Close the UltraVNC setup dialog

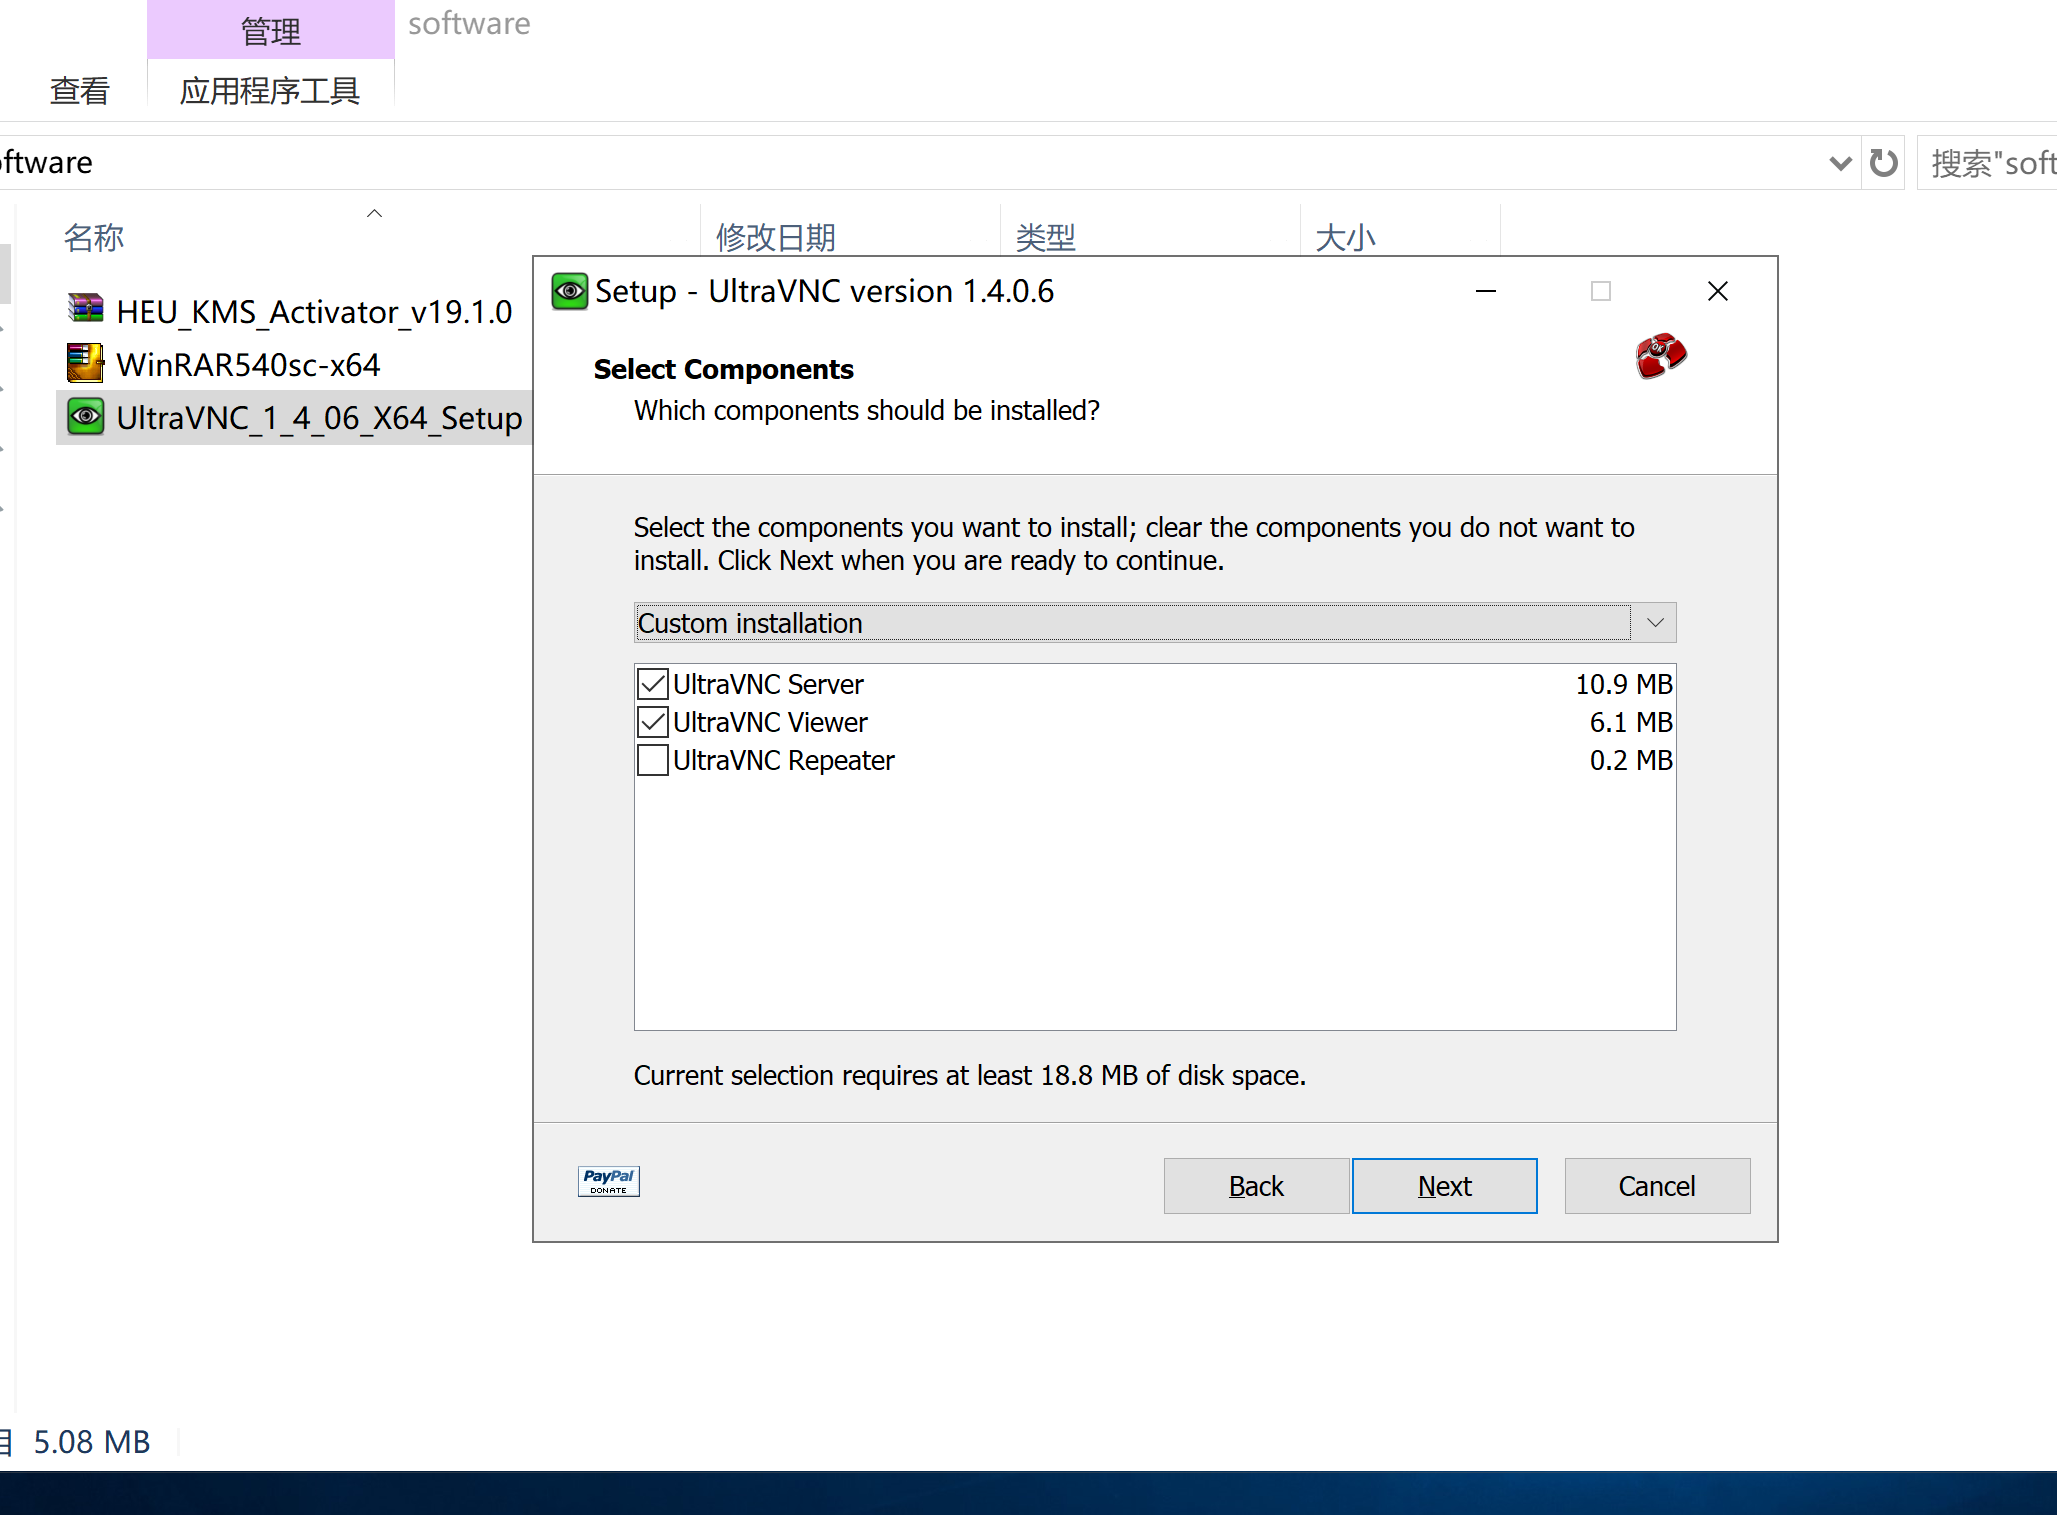pyautogui.click(x=1718, y=291)
